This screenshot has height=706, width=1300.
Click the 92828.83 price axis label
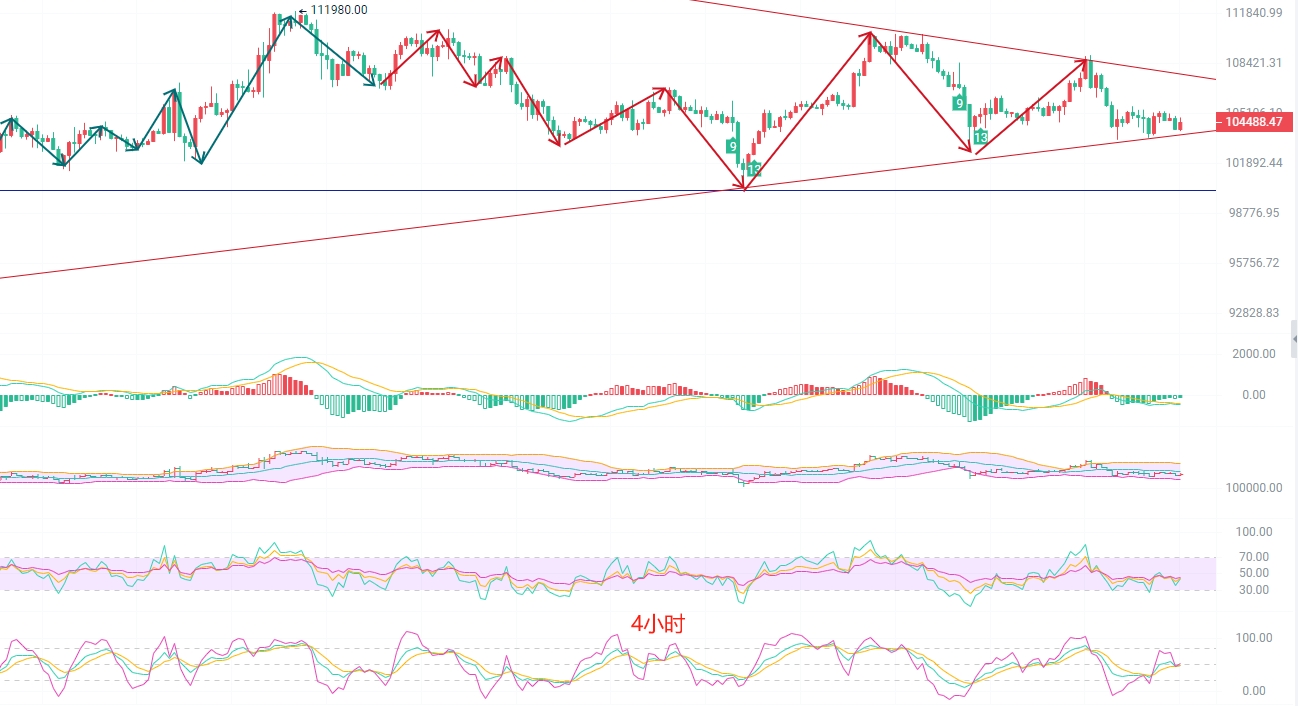(1253, 313)
